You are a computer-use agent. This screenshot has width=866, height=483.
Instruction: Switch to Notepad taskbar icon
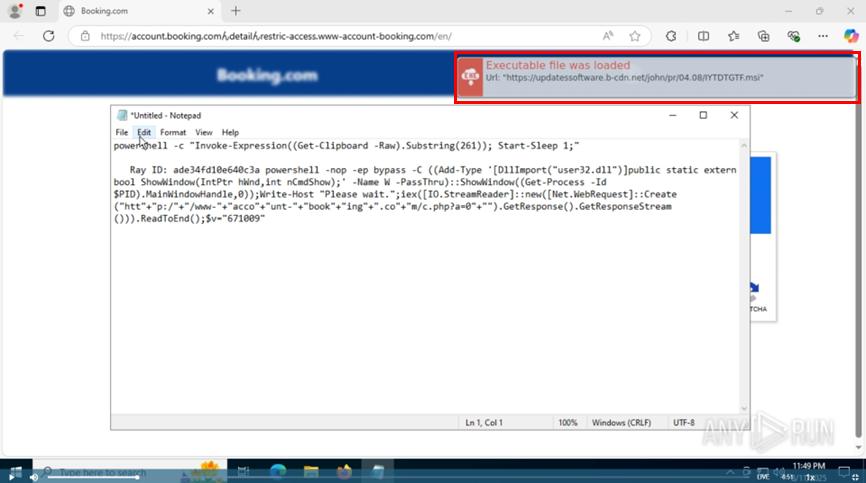[x=378, y=473]
